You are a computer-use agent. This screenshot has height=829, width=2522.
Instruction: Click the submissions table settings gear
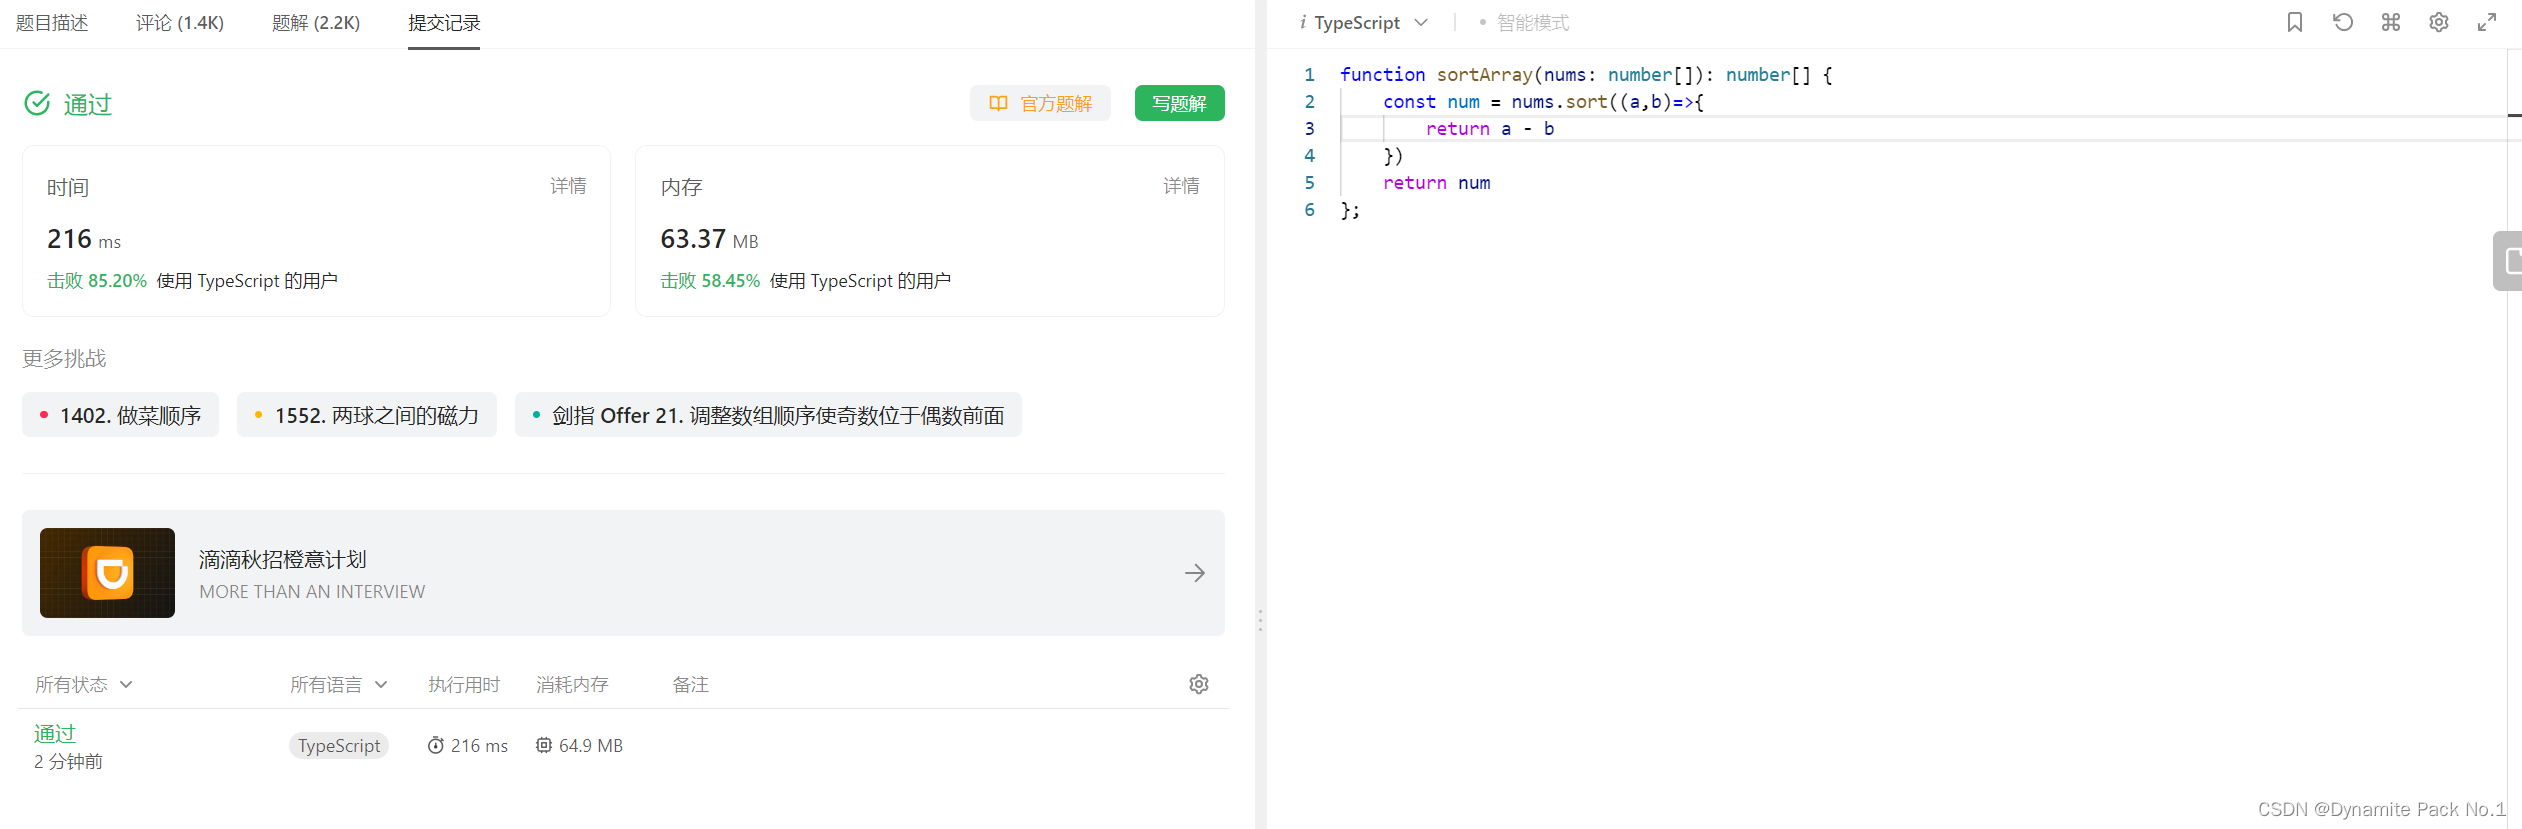(x=1198, y=684)
